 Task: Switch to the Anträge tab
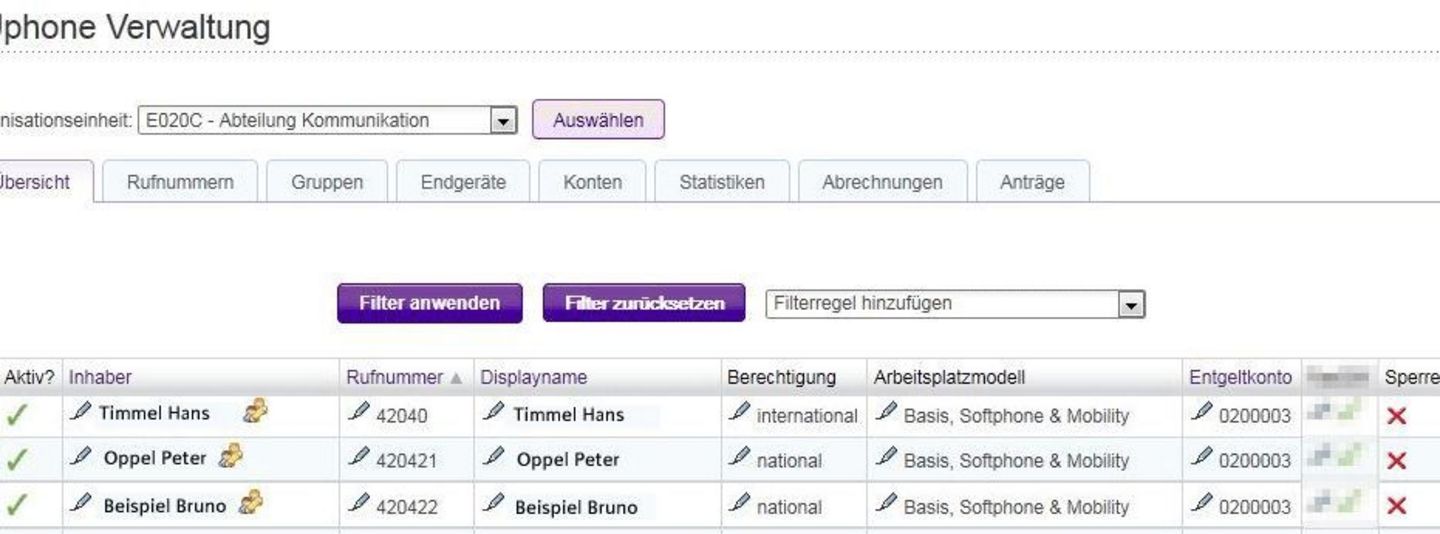point(1032,182)
